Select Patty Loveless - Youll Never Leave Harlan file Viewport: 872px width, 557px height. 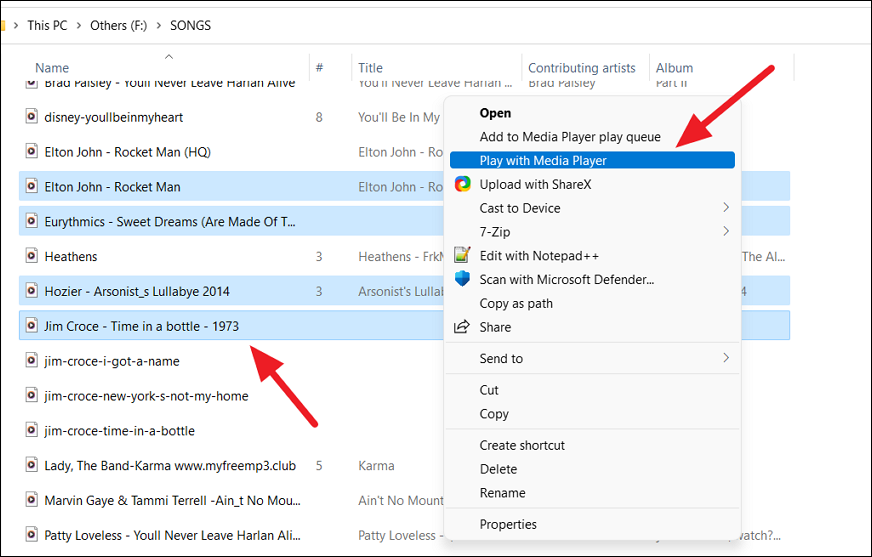click(172, 535)
